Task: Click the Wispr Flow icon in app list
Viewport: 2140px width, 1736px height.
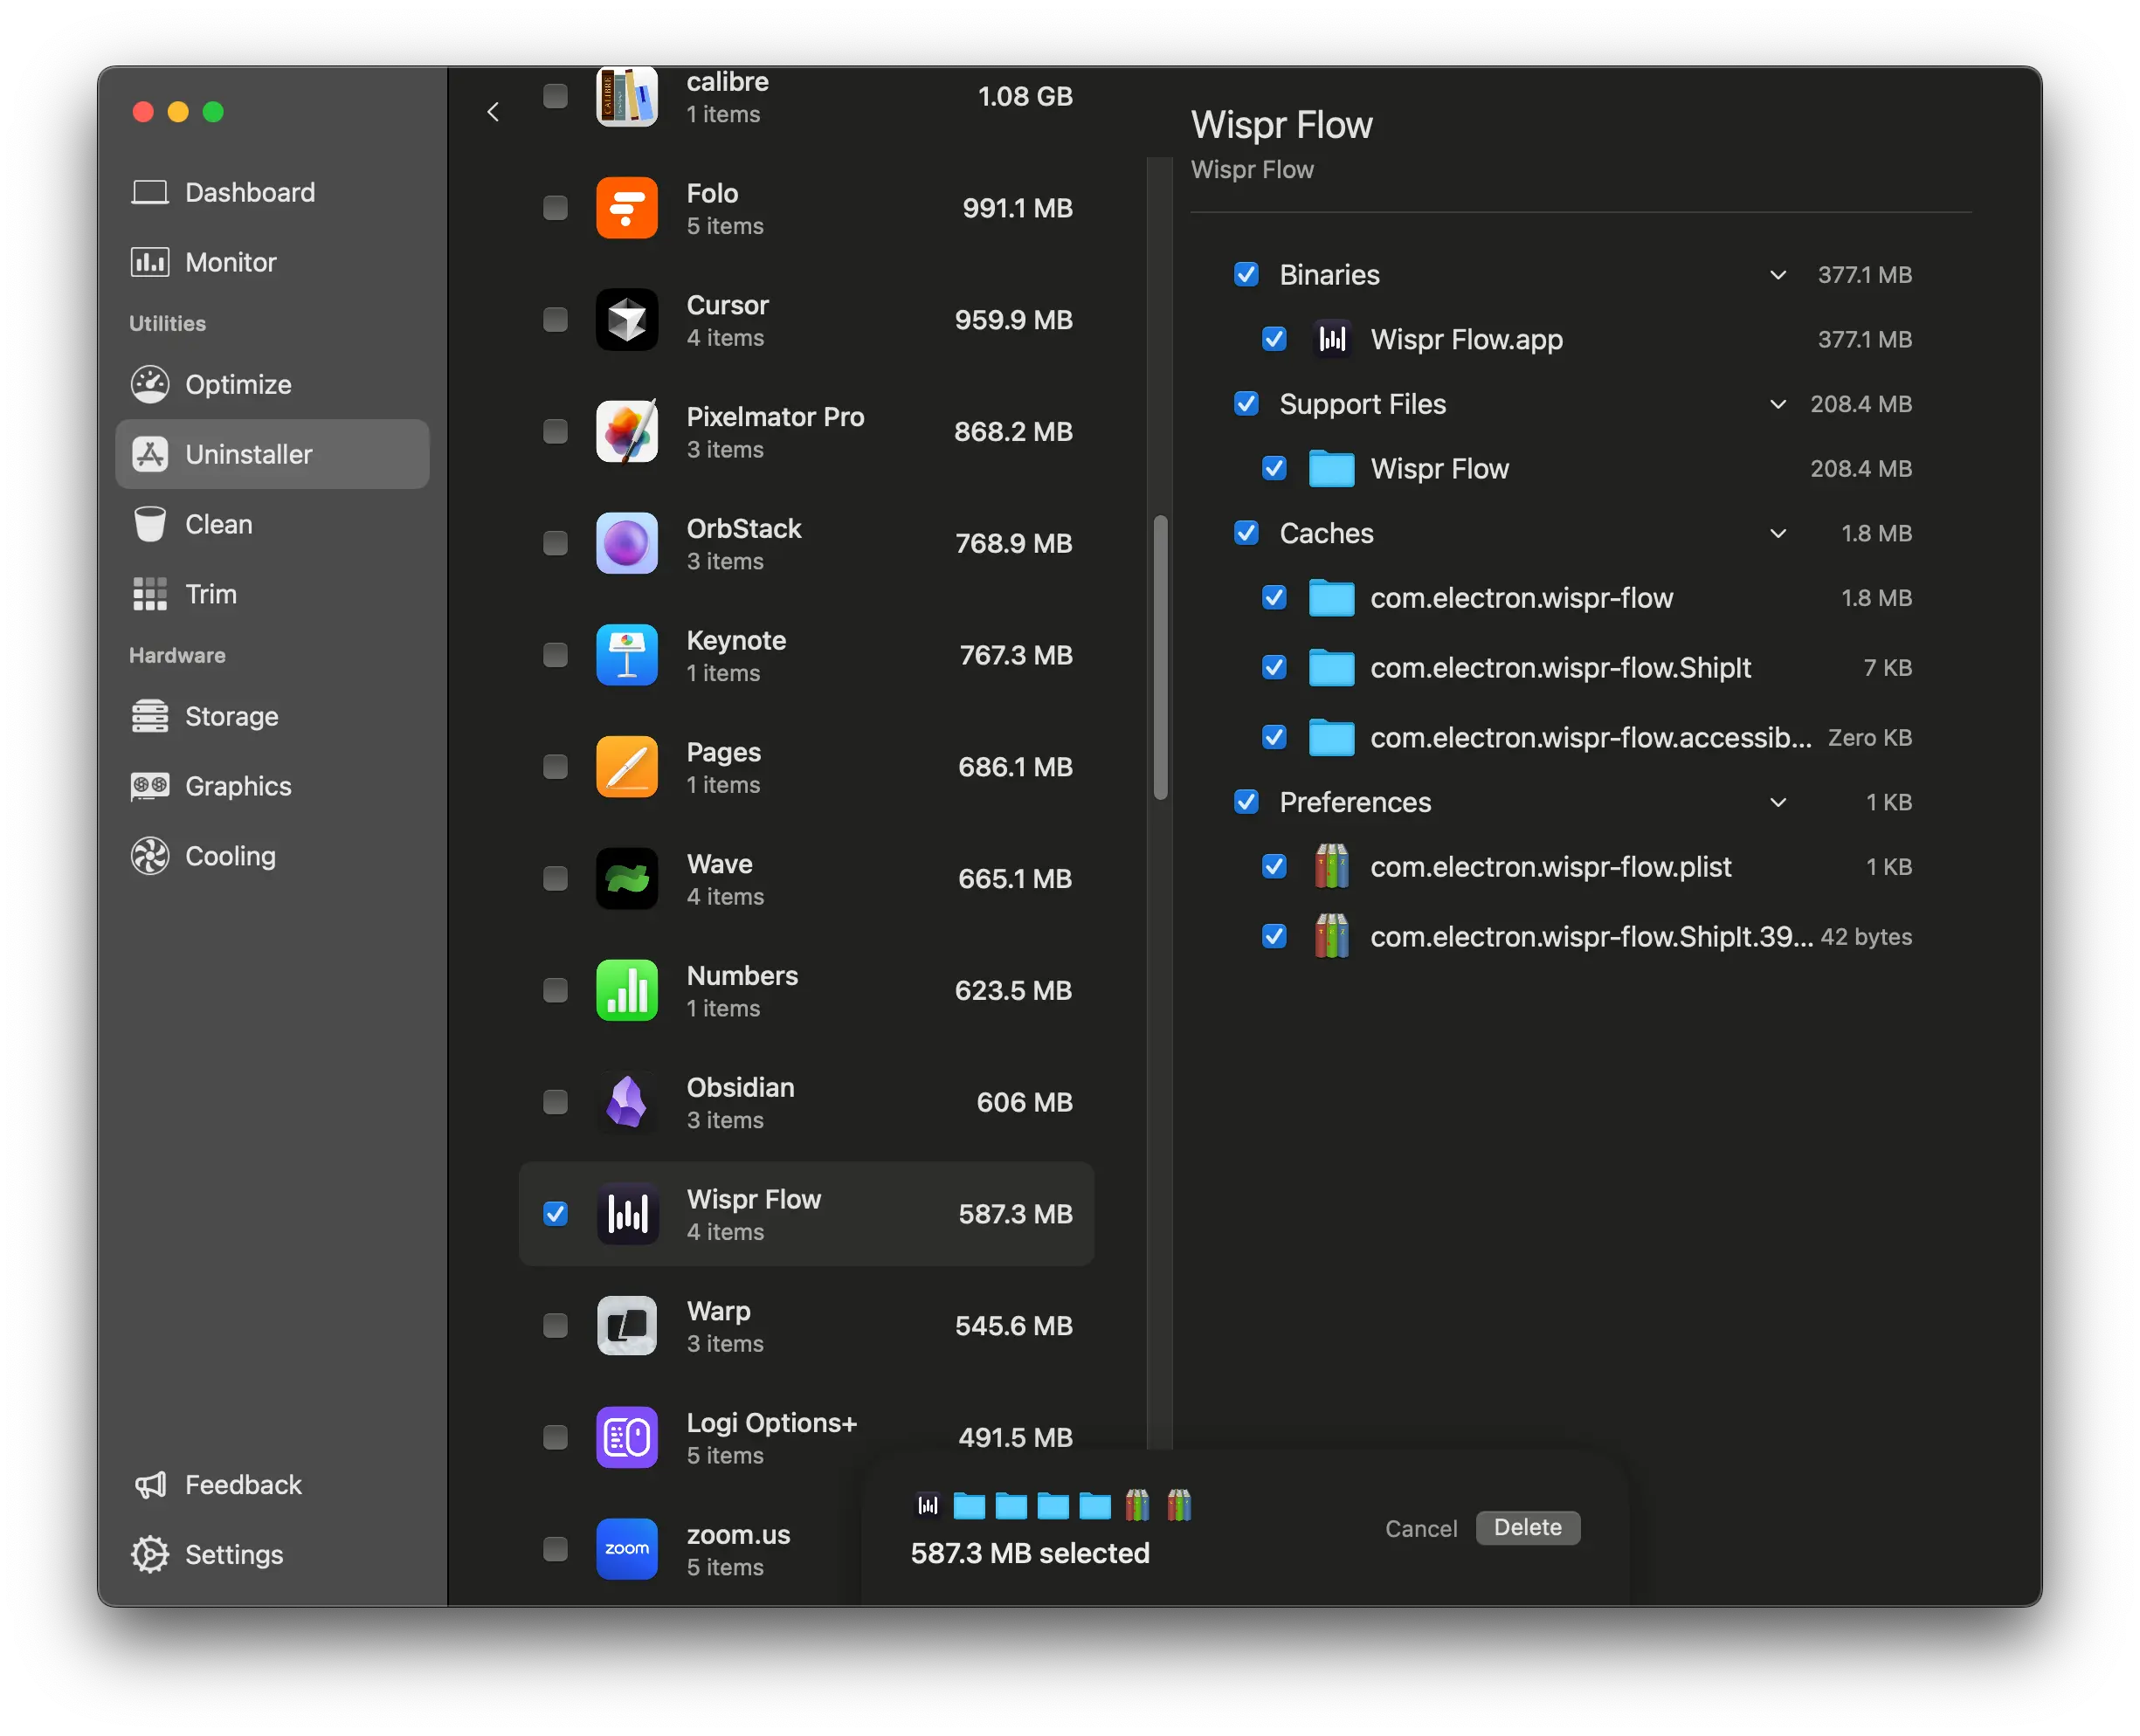Action: (x=627, y=1214)
